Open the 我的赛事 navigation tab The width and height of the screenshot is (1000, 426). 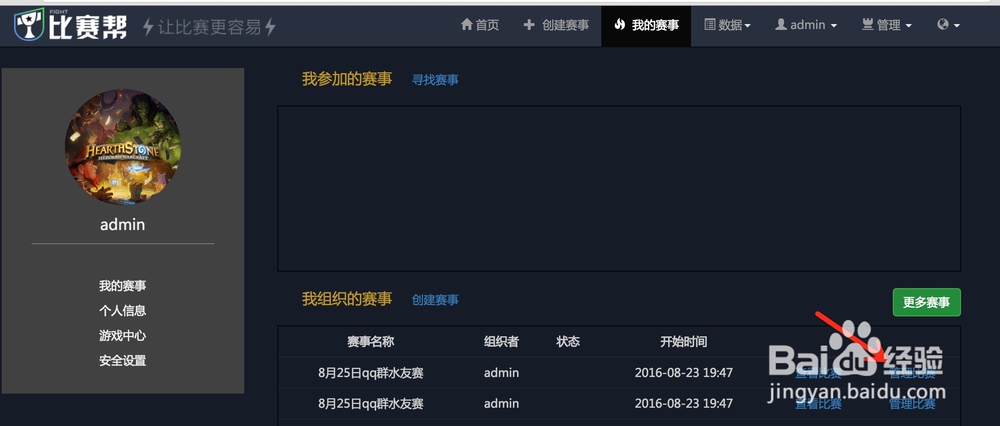pyautogui.click(x=646, y=25)
